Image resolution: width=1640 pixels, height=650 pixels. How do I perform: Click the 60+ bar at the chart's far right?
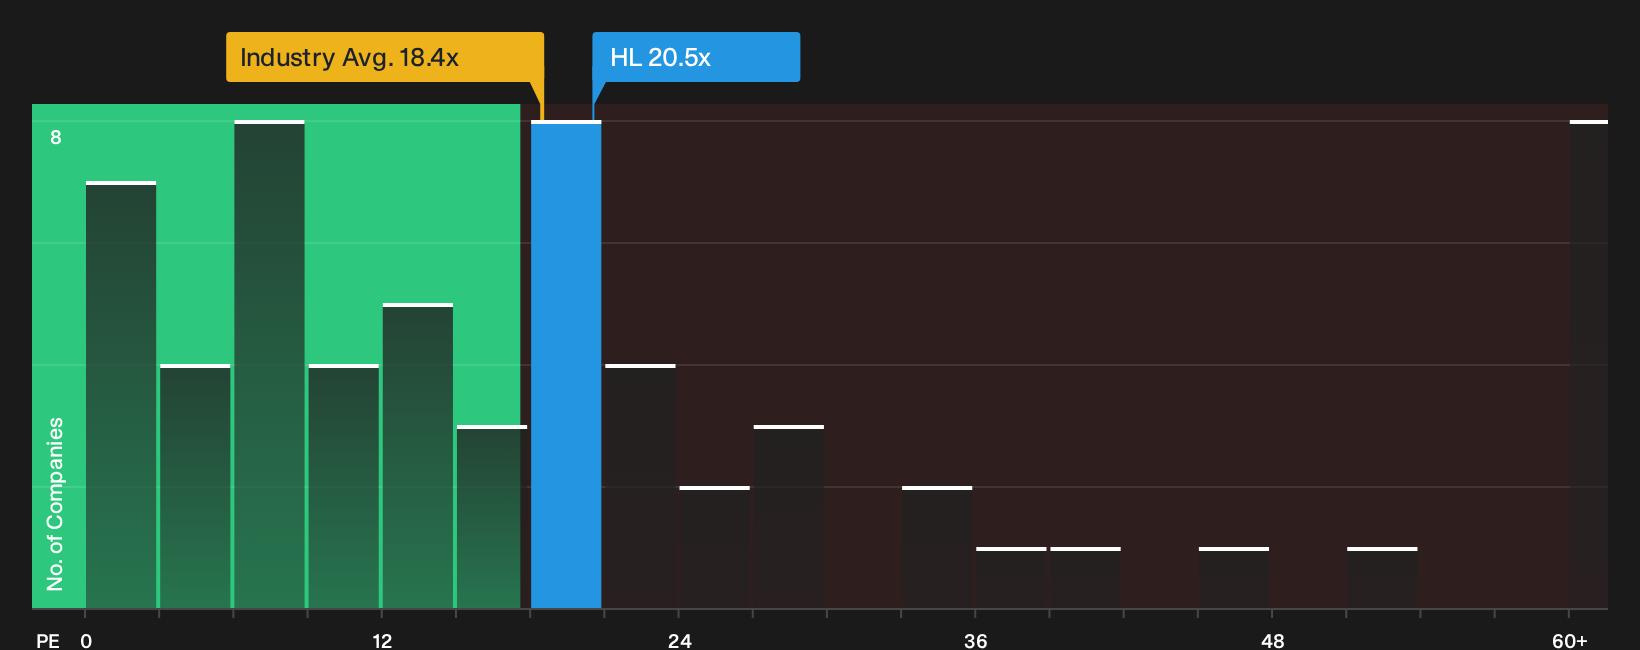tap(1589, 365)
